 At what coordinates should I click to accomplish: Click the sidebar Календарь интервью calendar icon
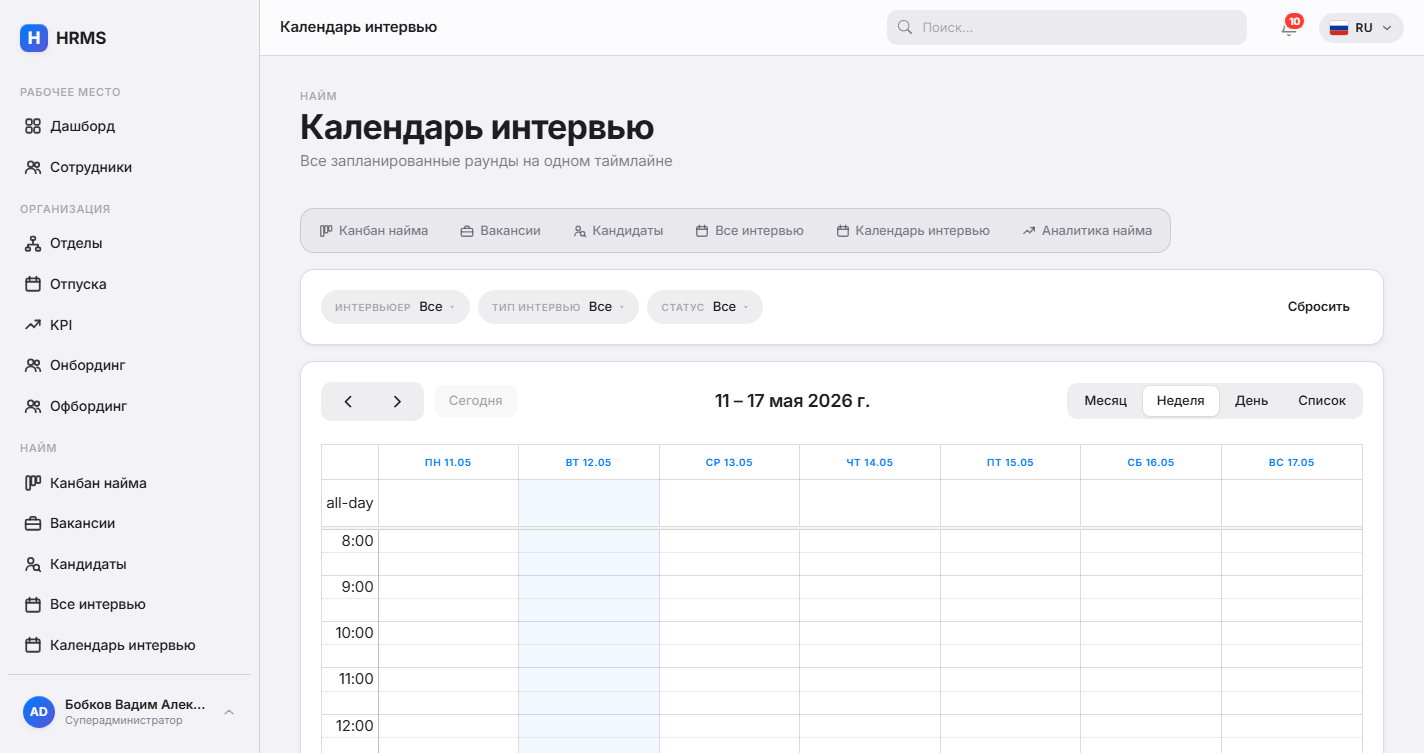pos(33,646)
